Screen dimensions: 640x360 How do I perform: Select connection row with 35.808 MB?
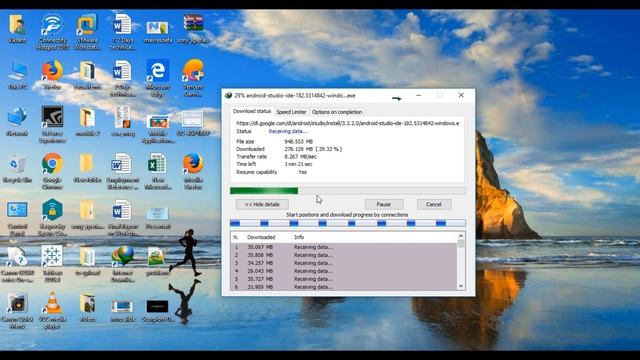[x=344, y=255]
